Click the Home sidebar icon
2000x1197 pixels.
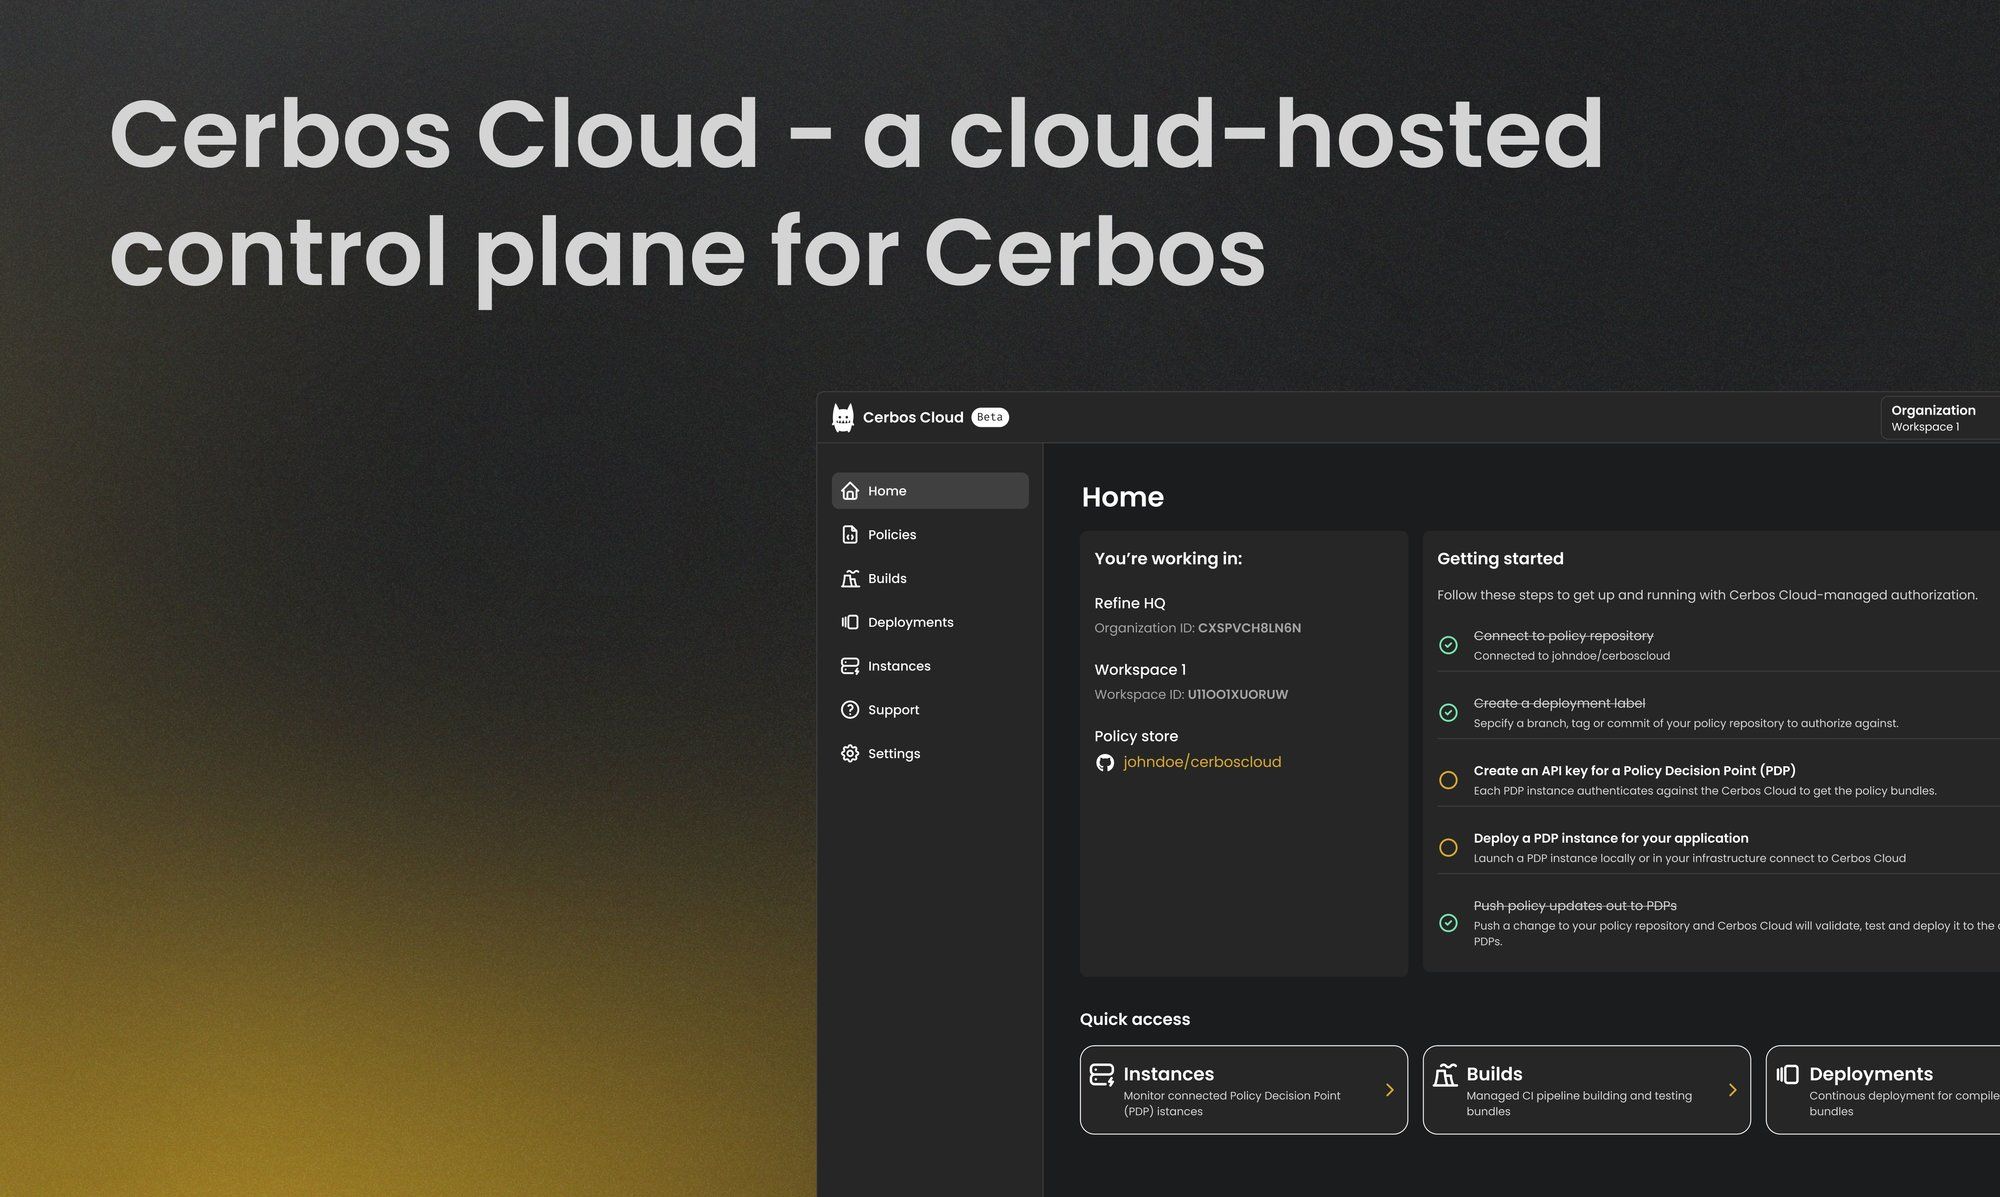coord(850,491)
